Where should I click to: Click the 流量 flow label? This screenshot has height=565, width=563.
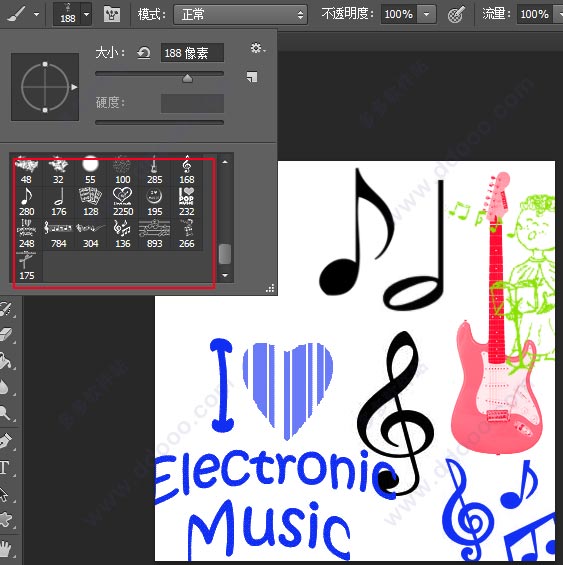click(497, 14)
